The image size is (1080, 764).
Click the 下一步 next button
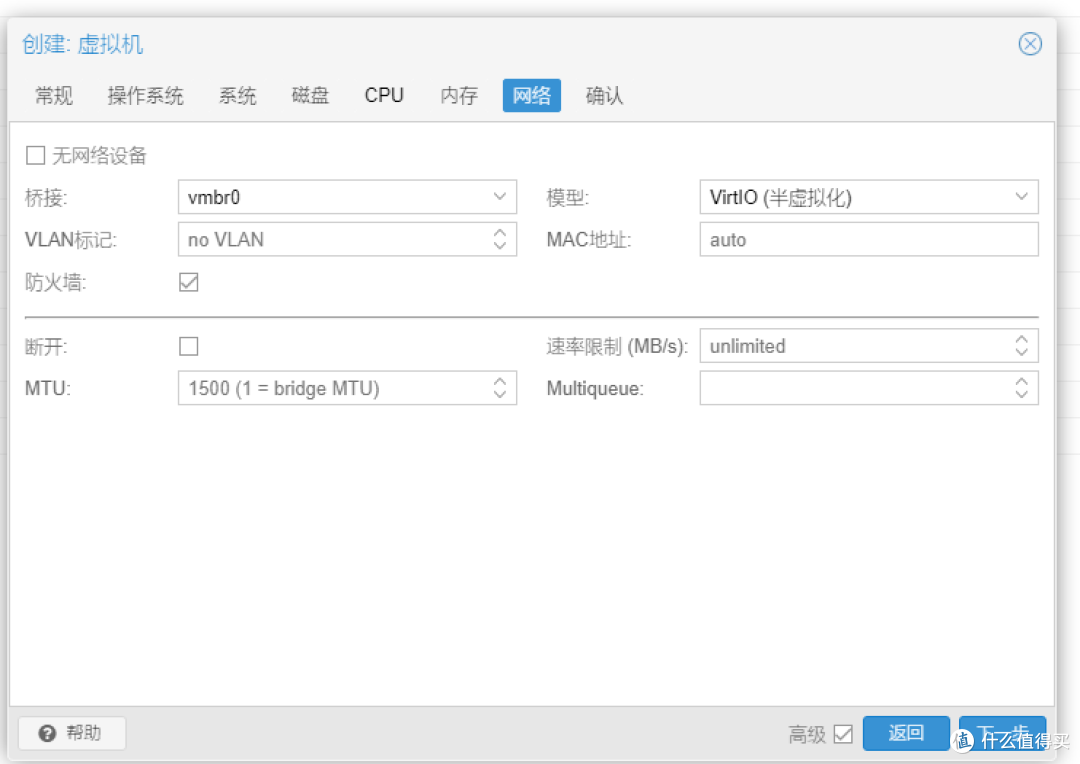coord(1002,733)
